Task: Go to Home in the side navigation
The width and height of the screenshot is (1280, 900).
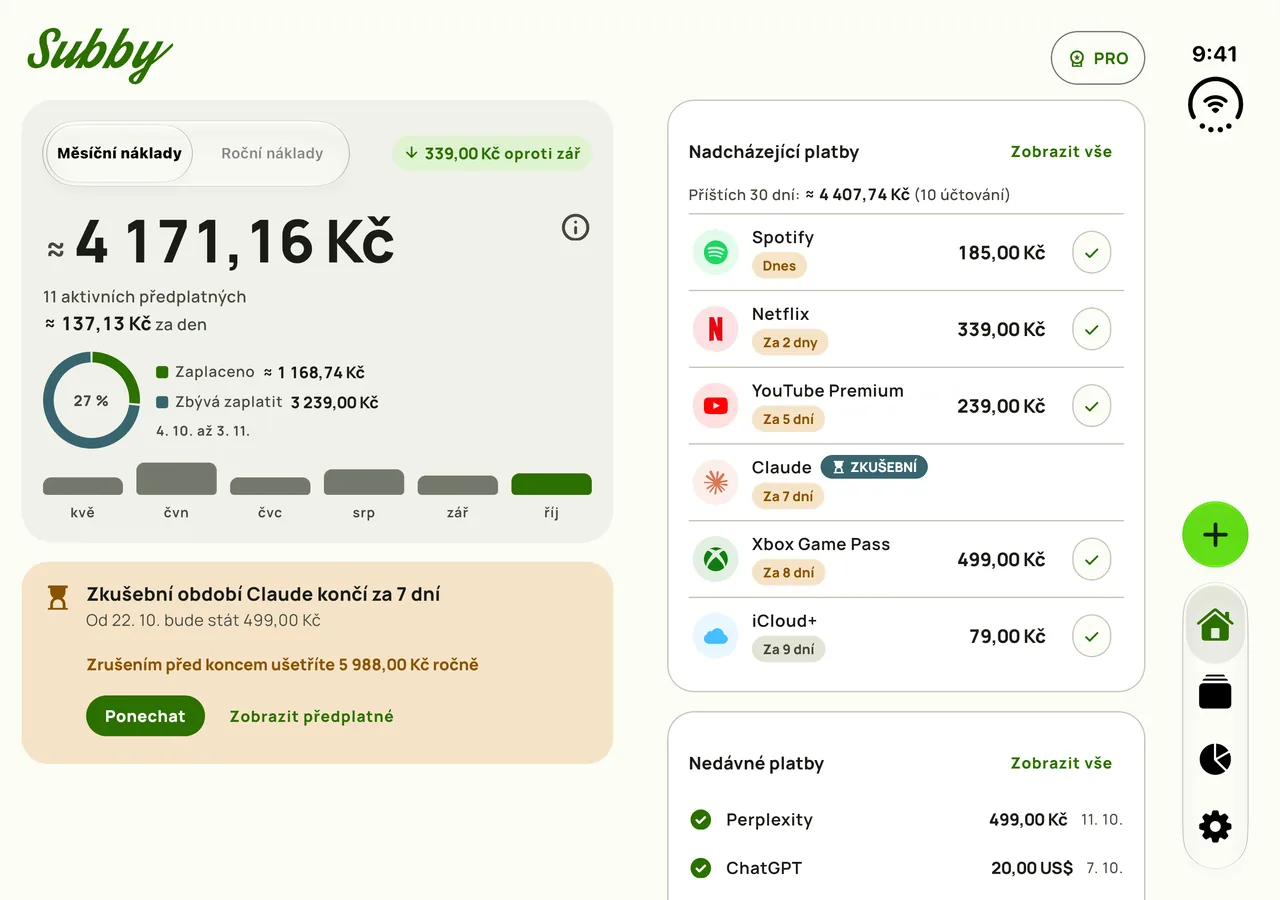Action: pos(1215,625)
